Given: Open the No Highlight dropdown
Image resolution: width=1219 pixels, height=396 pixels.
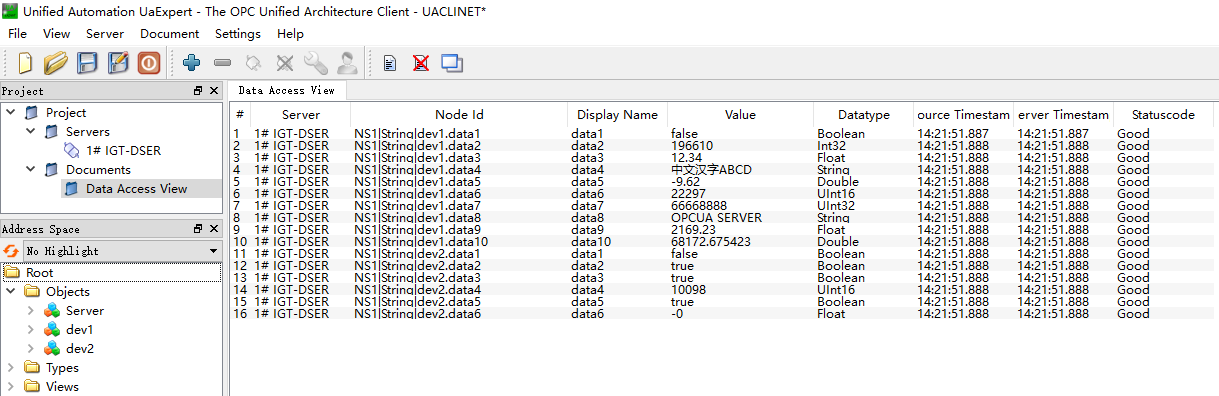Looking at the screenshot, I should click(121, 251).
